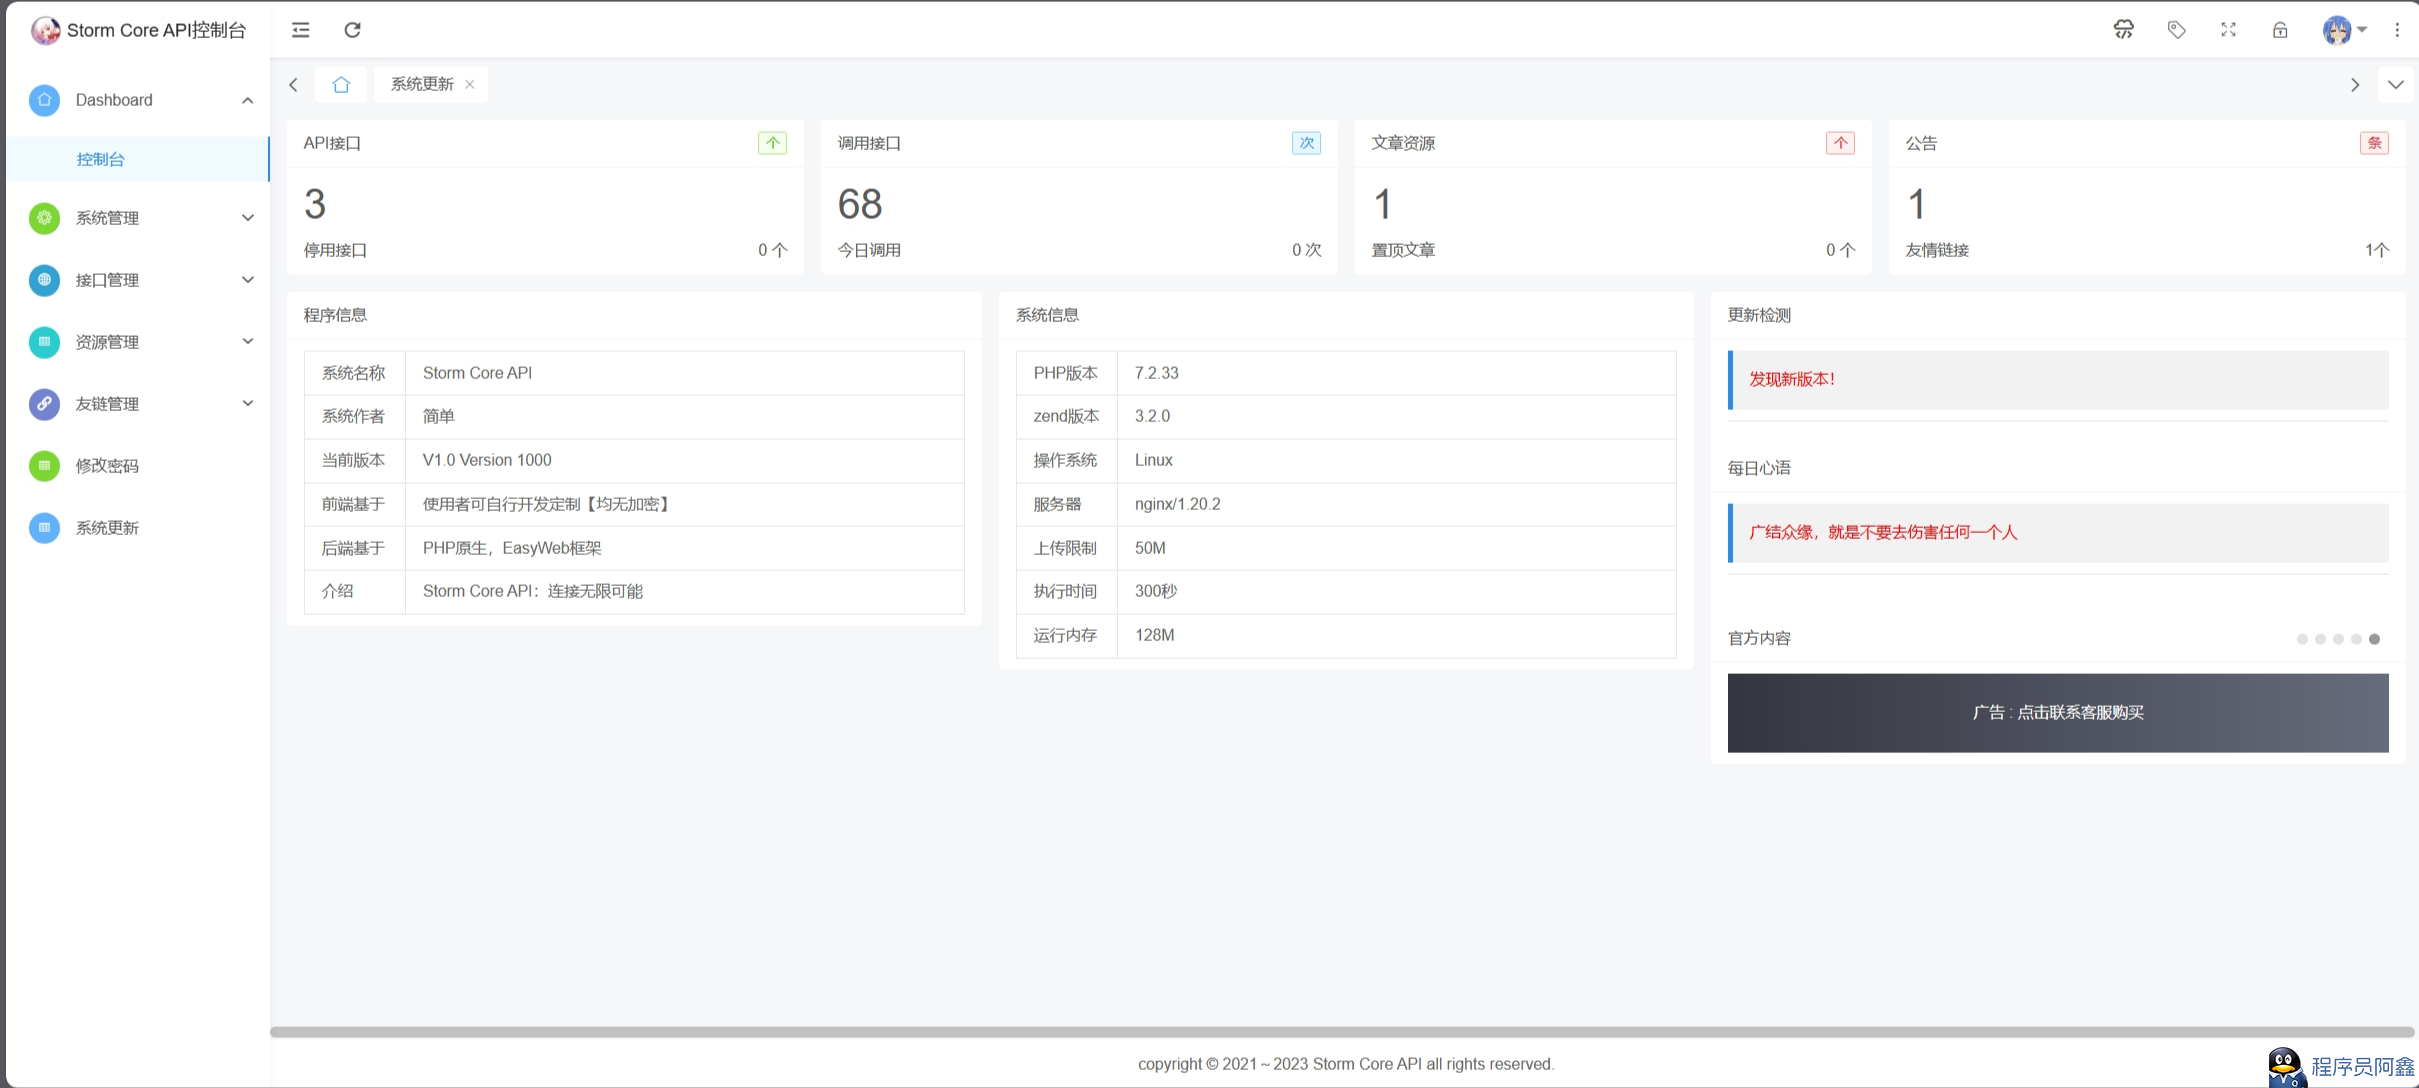Select 控制台 in the sidebar
The height and width of the screenshot is (1088, 2419).
(100, 158)
